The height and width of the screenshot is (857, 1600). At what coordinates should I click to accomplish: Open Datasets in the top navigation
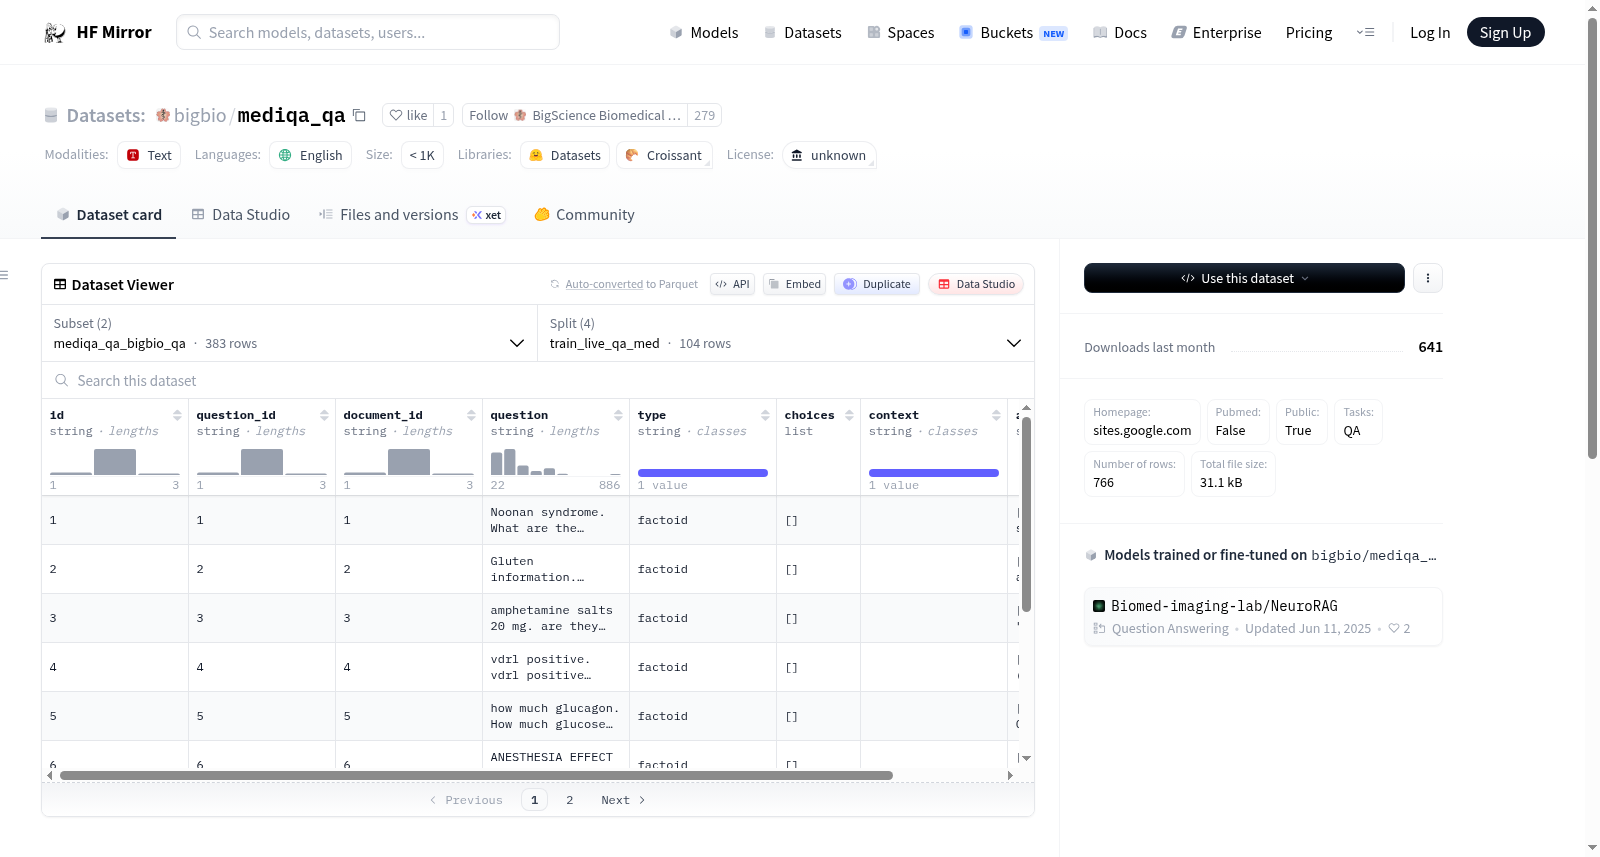tap(802, 33)
